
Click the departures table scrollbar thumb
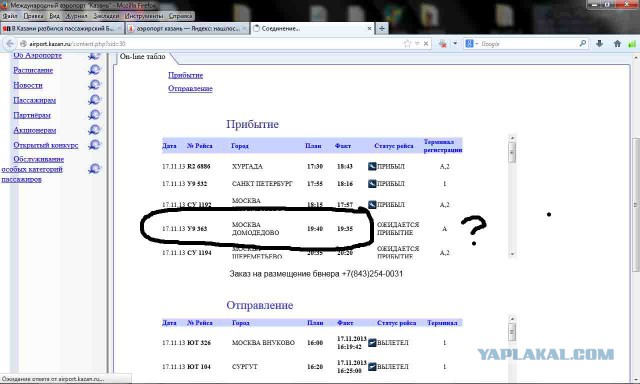pos(512,332)
